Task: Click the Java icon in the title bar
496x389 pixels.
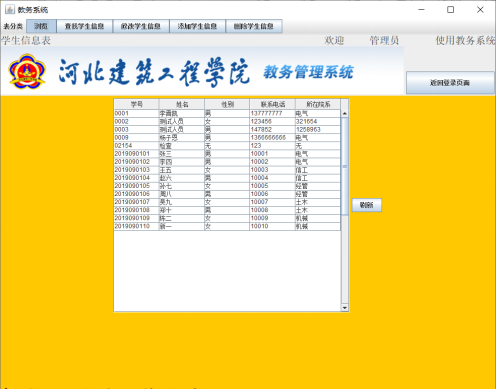Action: (10, 9)
